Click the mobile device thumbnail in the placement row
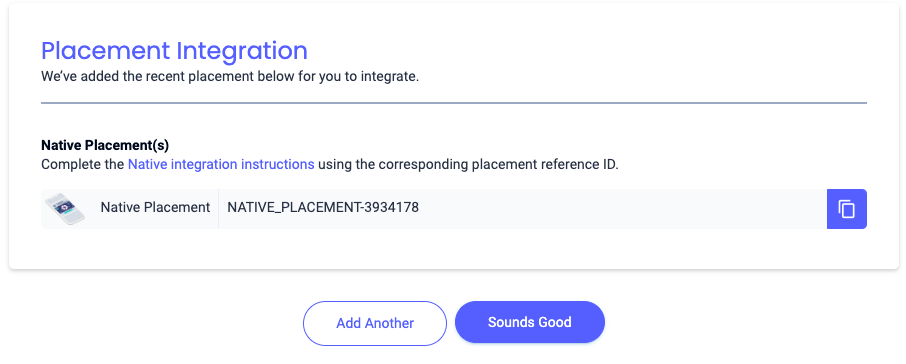 coord(65,209)
